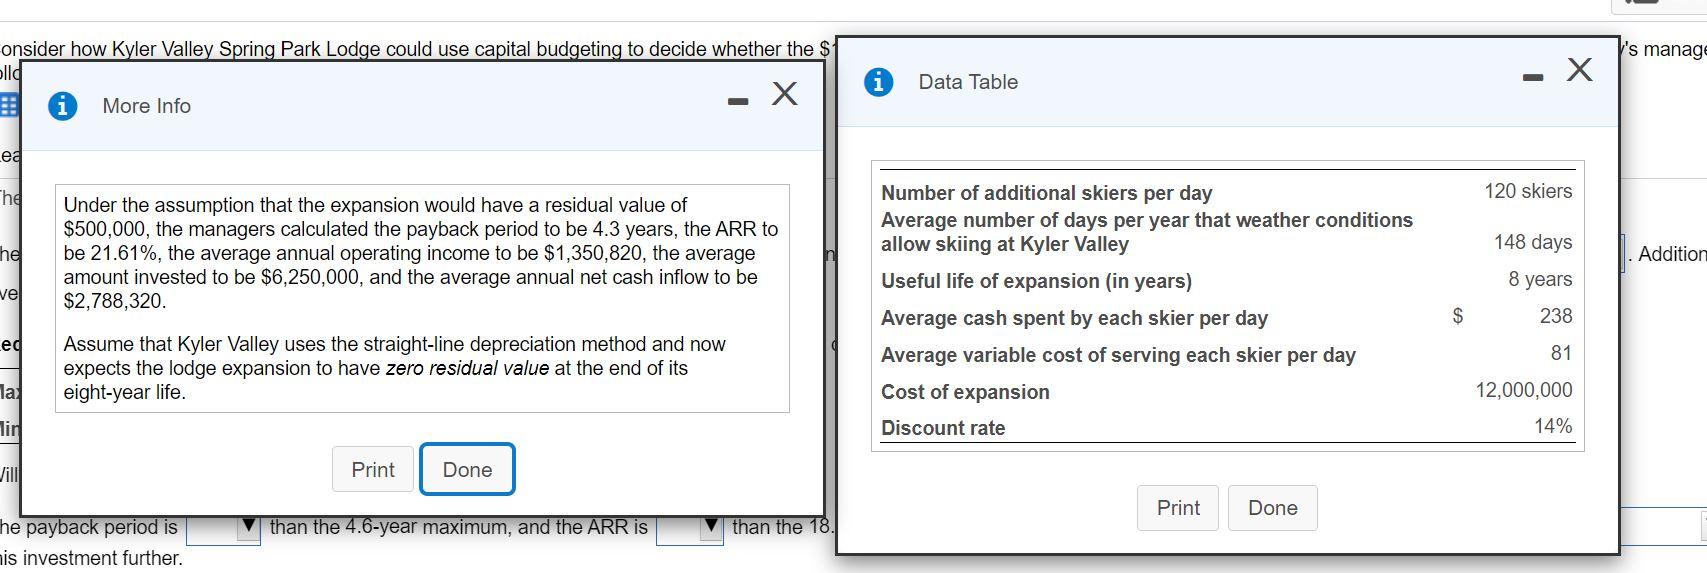The height and width of the screenshot is (573, 1707).
Task: Click the 14% discount rate value
Action: 1553,426
